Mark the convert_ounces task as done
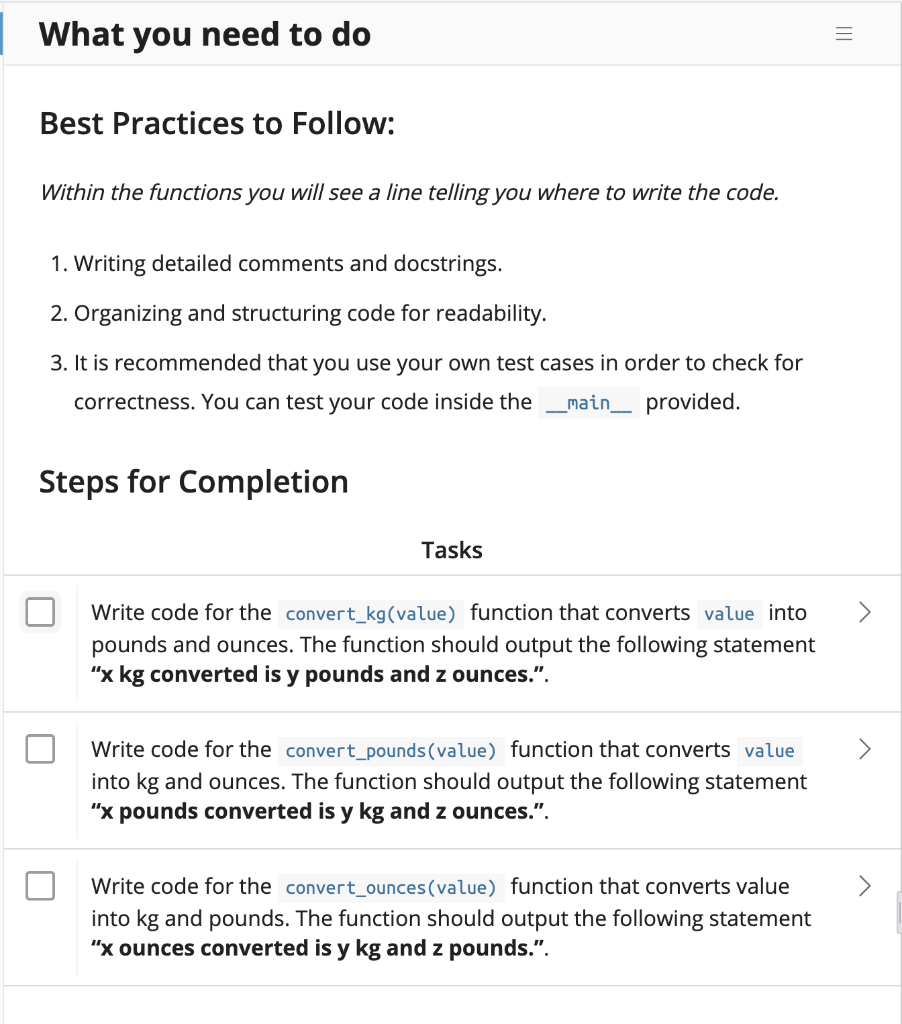 (x=40, y=885)
